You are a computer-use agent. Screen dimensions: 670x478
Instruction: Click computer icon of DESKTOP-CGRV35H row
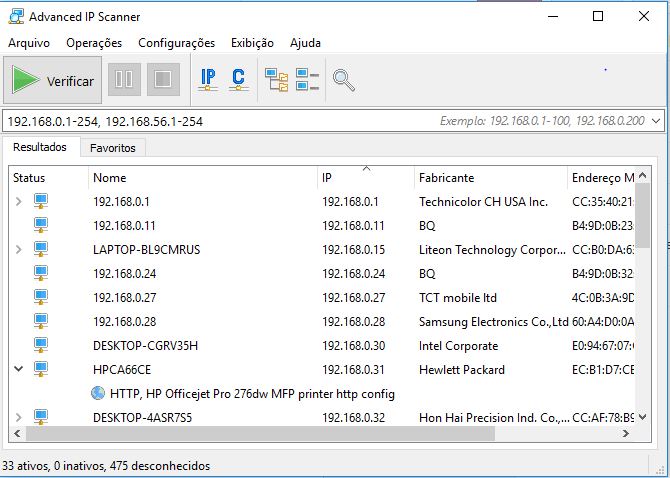pos(41,345)
